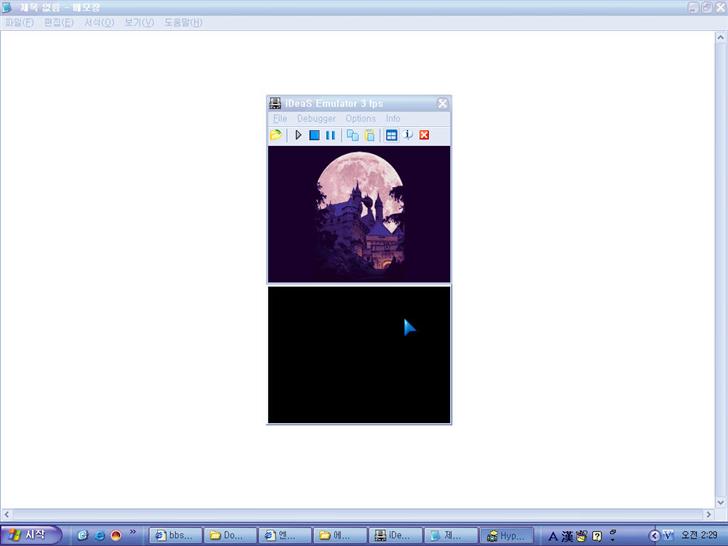Click the emulator top screen castle image
Image resolution: width=728 pixels, height=546 pixels.
point(359,214)
